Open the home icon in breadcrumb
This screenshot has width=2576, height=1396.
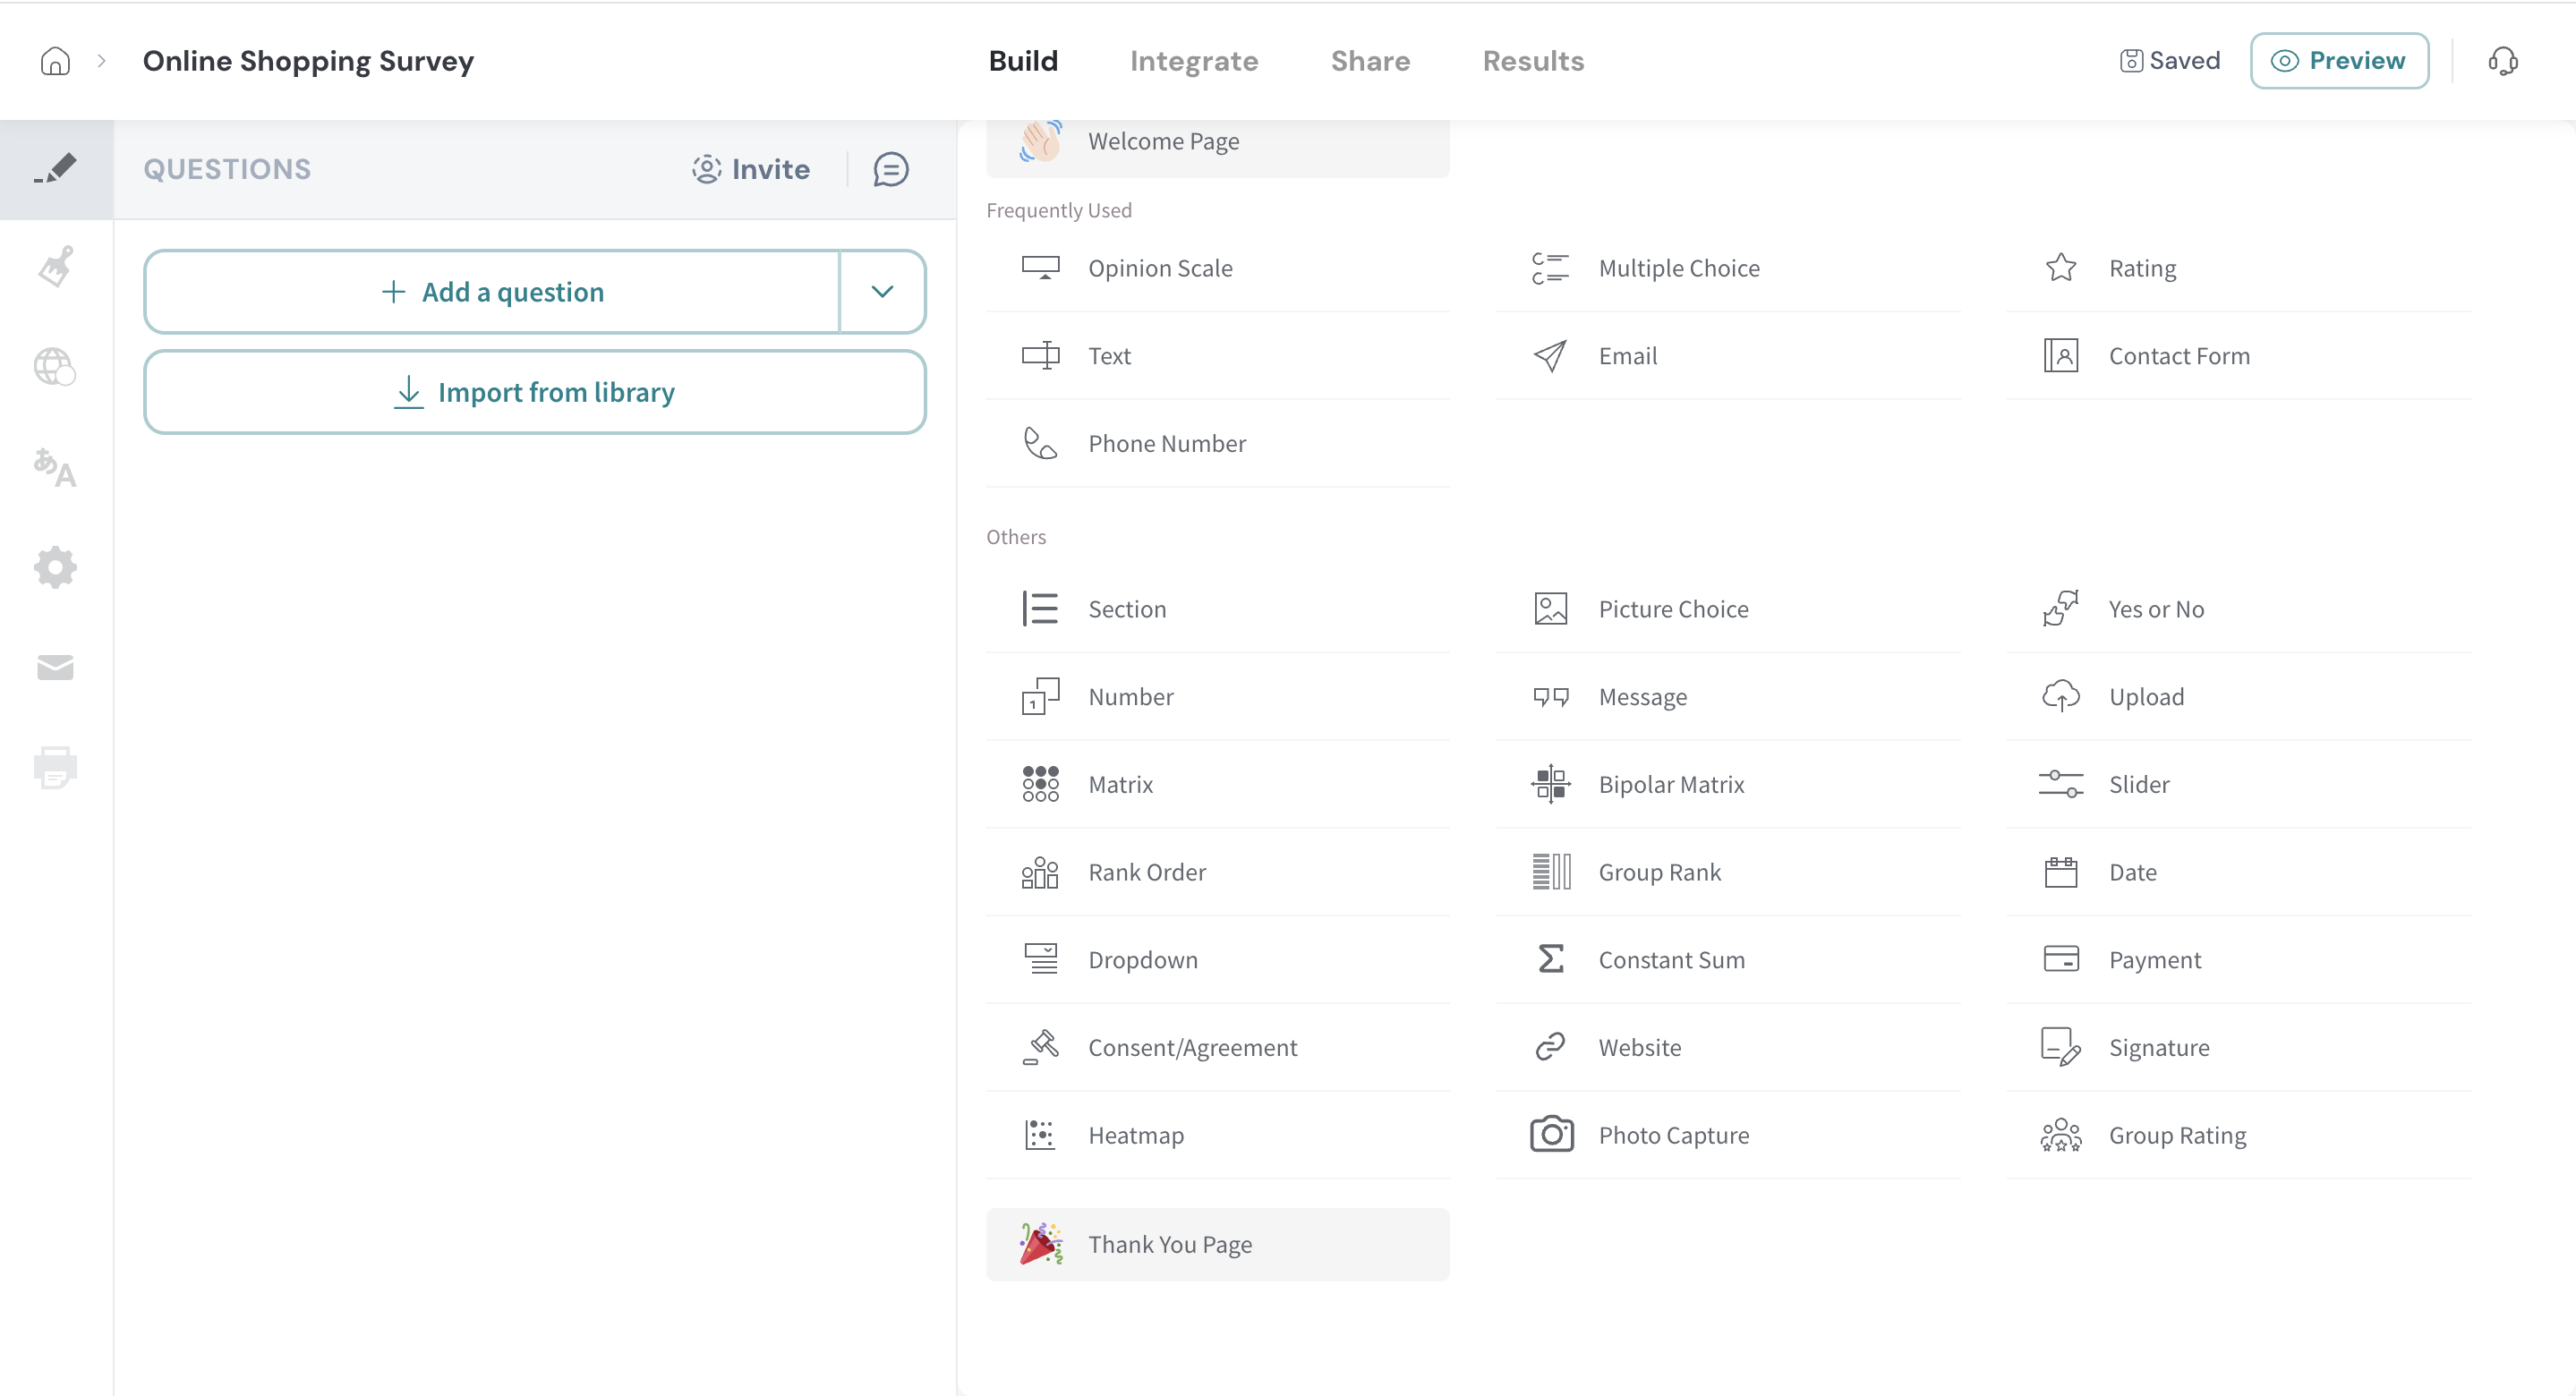[55, 61]
